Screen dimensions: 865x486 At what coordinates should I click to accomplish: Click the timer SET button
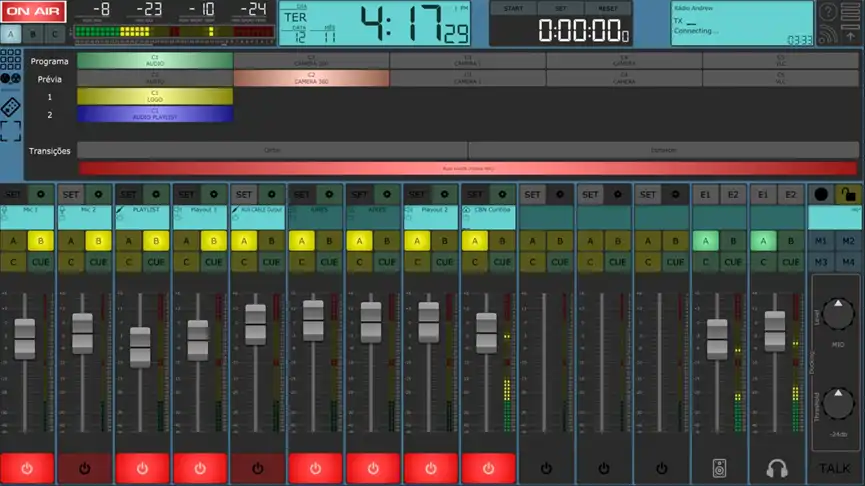(x=560, y=8)
